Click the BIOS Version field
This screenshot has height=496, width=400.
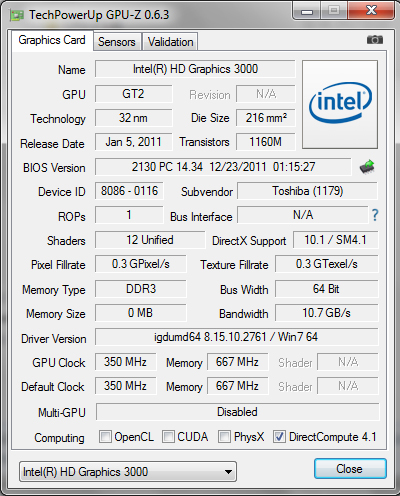pos(223,167)
